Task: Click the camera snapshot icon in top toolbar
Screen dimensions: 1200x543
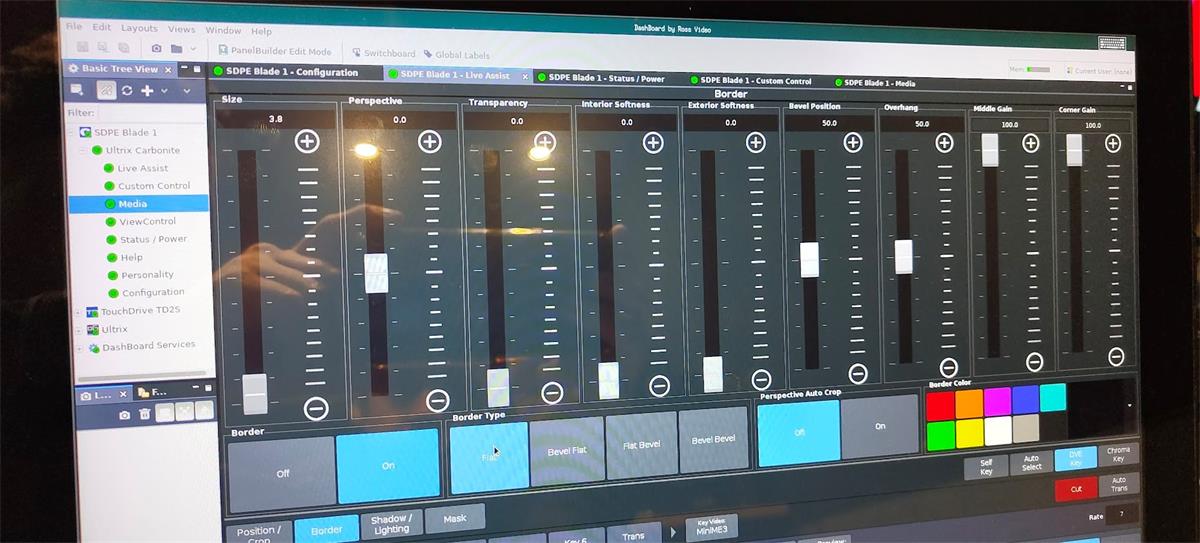Action: (156, 48)
